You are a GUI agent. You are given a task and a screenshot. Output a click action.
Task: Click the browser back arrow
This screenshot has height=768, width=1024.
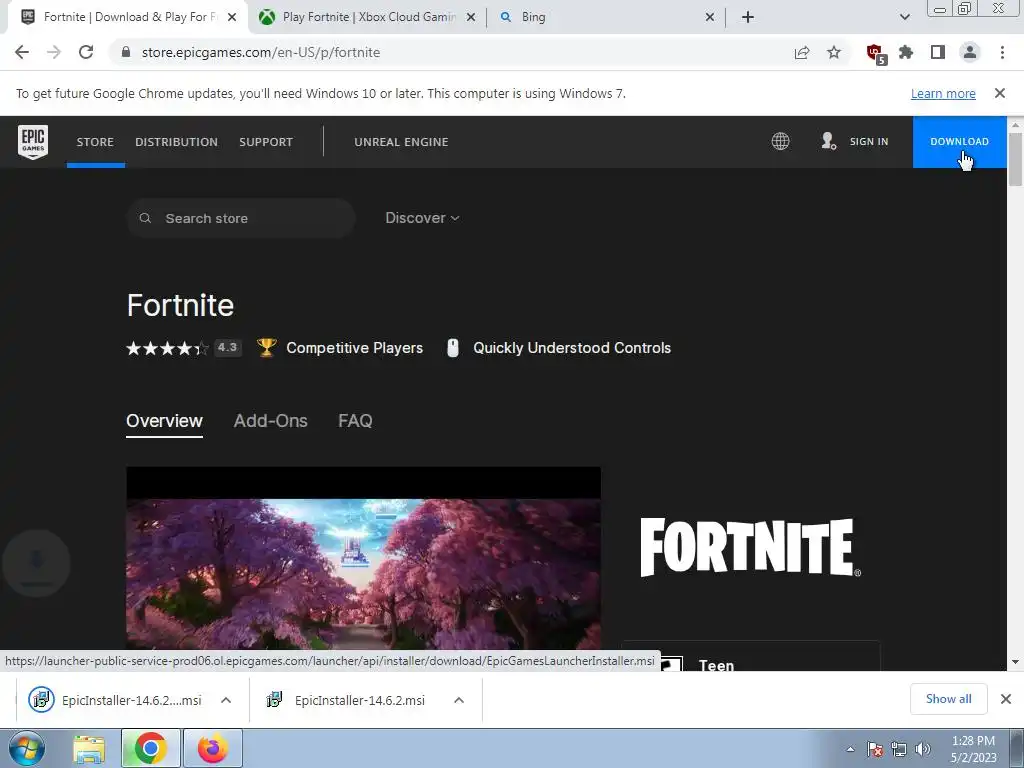pos(22,52)
